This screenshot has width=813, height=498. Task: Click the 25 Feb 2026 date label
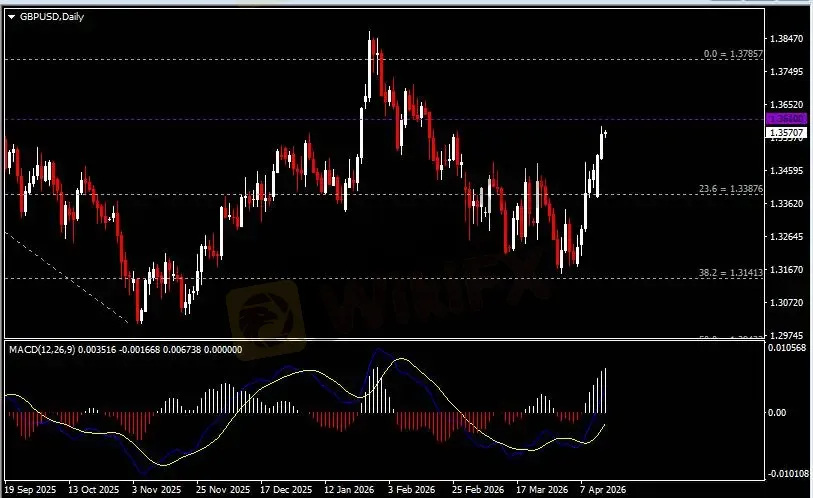click(x=478, y=490)
